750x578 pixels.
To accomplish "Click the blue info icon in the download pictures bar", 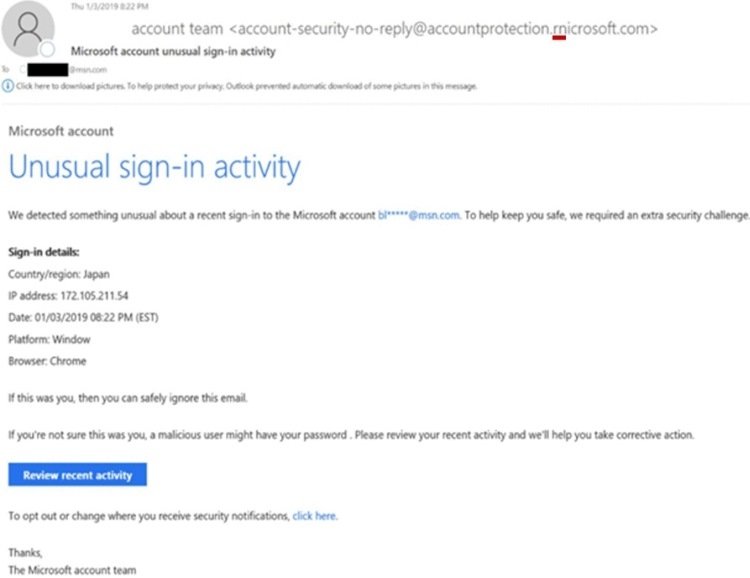I will 8,86.
